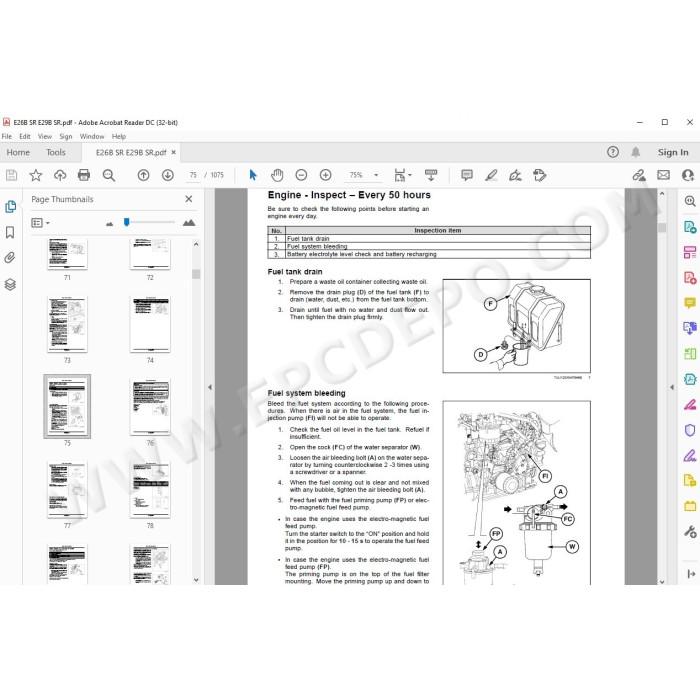
Task: Click the 75% zoom field
Action: click(356, 175)
